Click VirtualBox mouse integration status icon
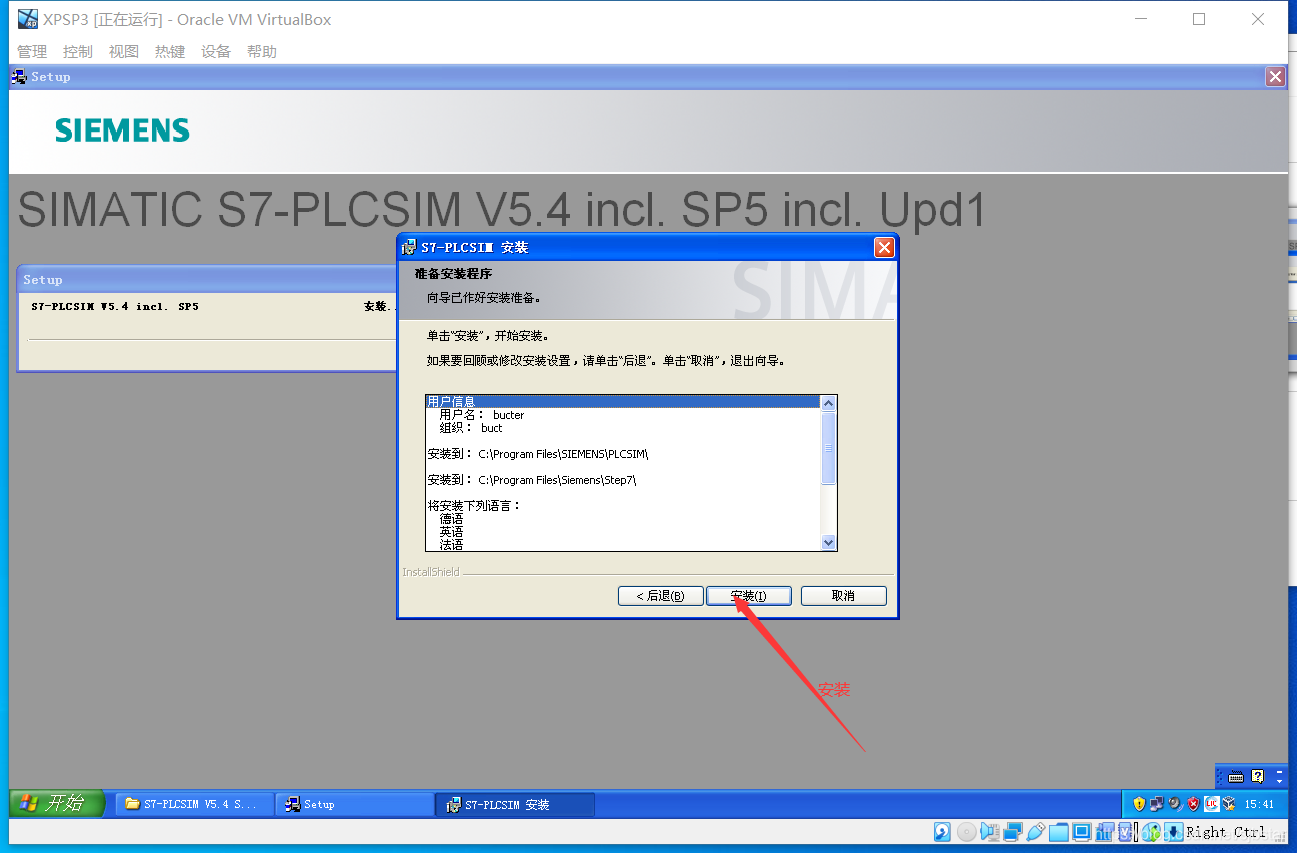Screen dimensions: 1297x853 (x=1151, y=832)
